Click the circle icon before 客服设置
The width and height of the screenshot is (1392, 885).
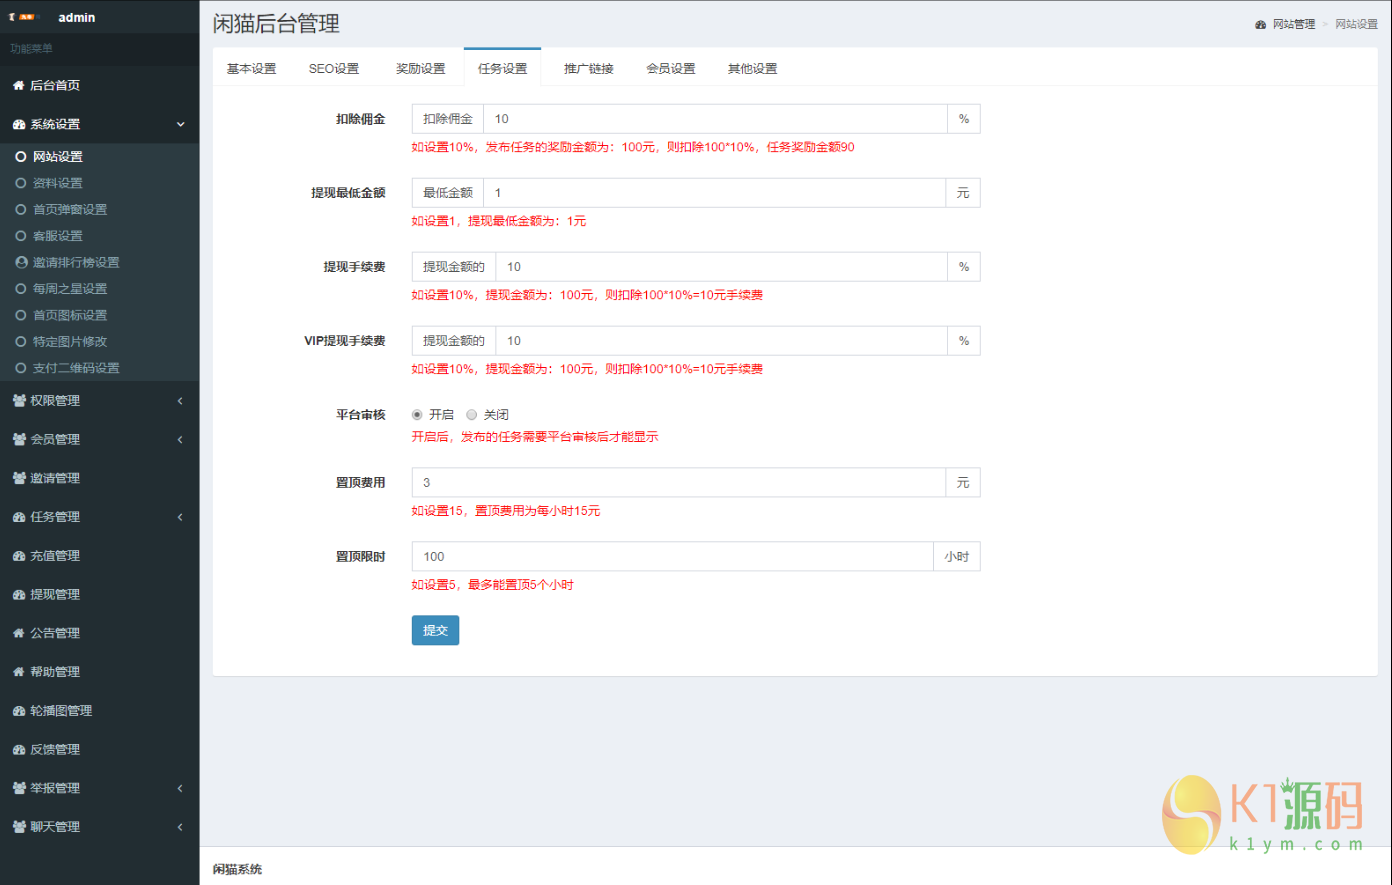(21, 236)
